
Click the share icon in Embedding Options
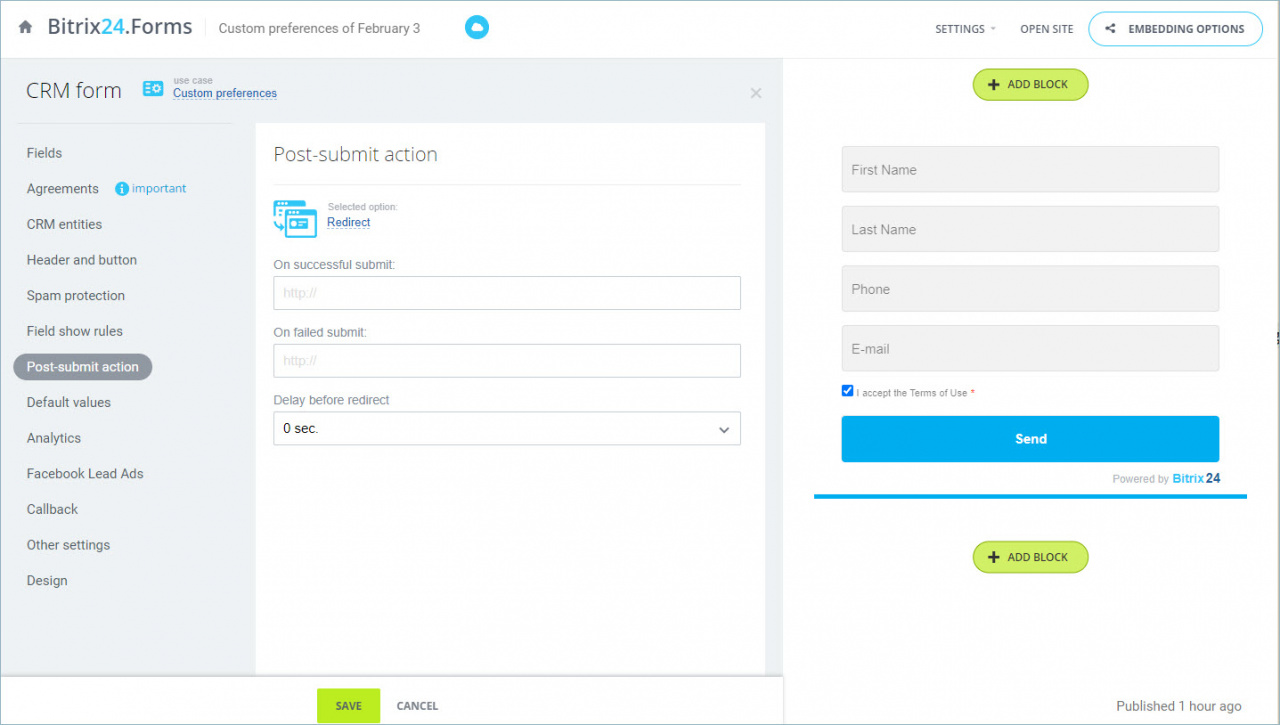(1111, 29)
